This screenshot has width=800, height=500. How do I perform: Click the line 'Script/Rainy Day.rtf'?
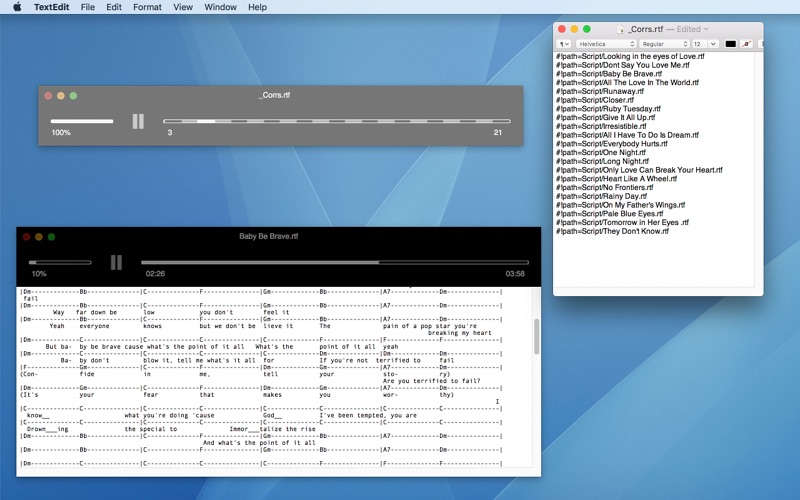click(x=601, y=196)
